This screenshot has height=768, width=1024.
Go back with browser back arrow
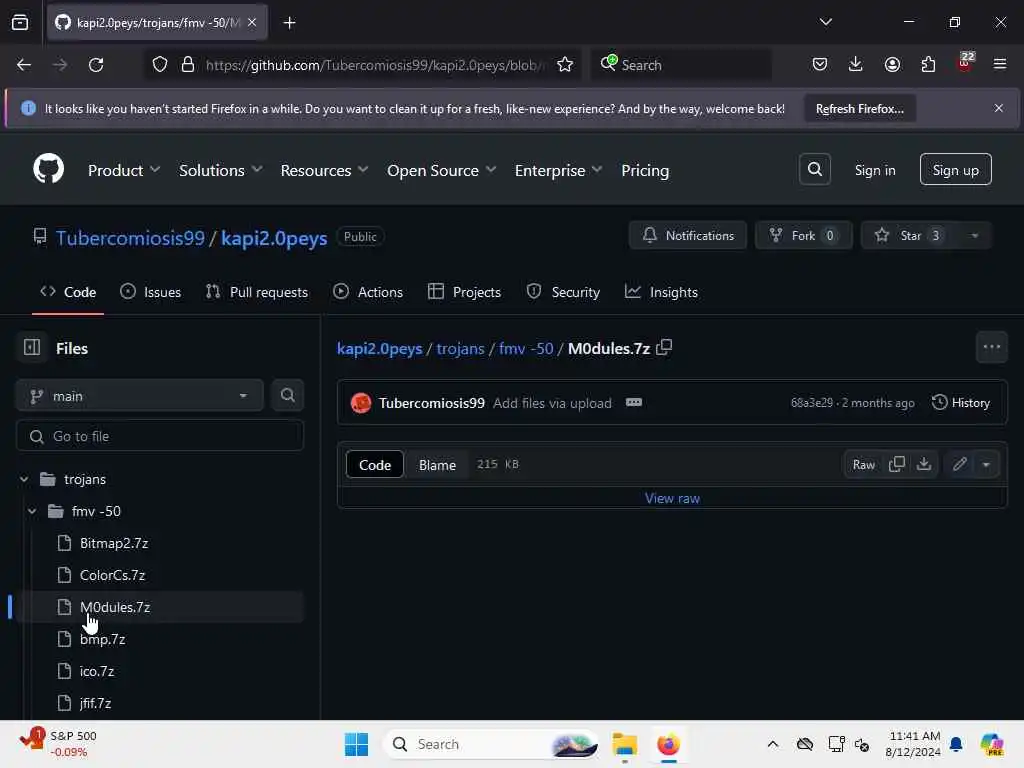24,65
